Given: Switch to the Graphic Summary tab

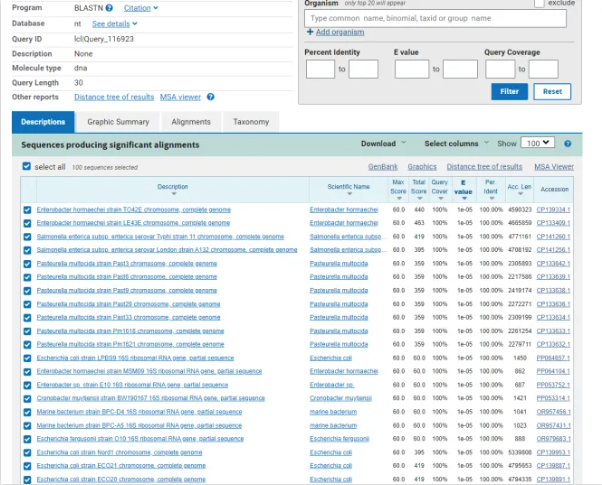Looking at the screenshot, I should pos(118,122).
